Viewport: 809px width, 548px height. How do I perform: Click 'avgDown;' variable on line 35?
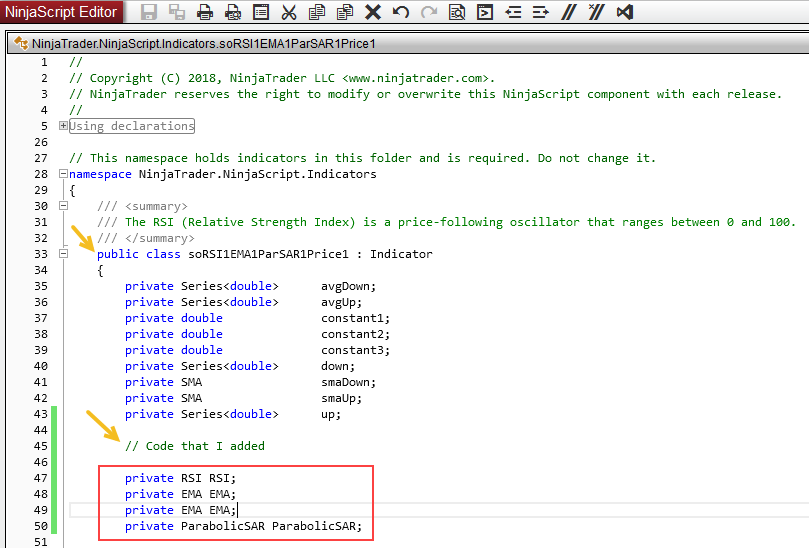tap(348, 286)
